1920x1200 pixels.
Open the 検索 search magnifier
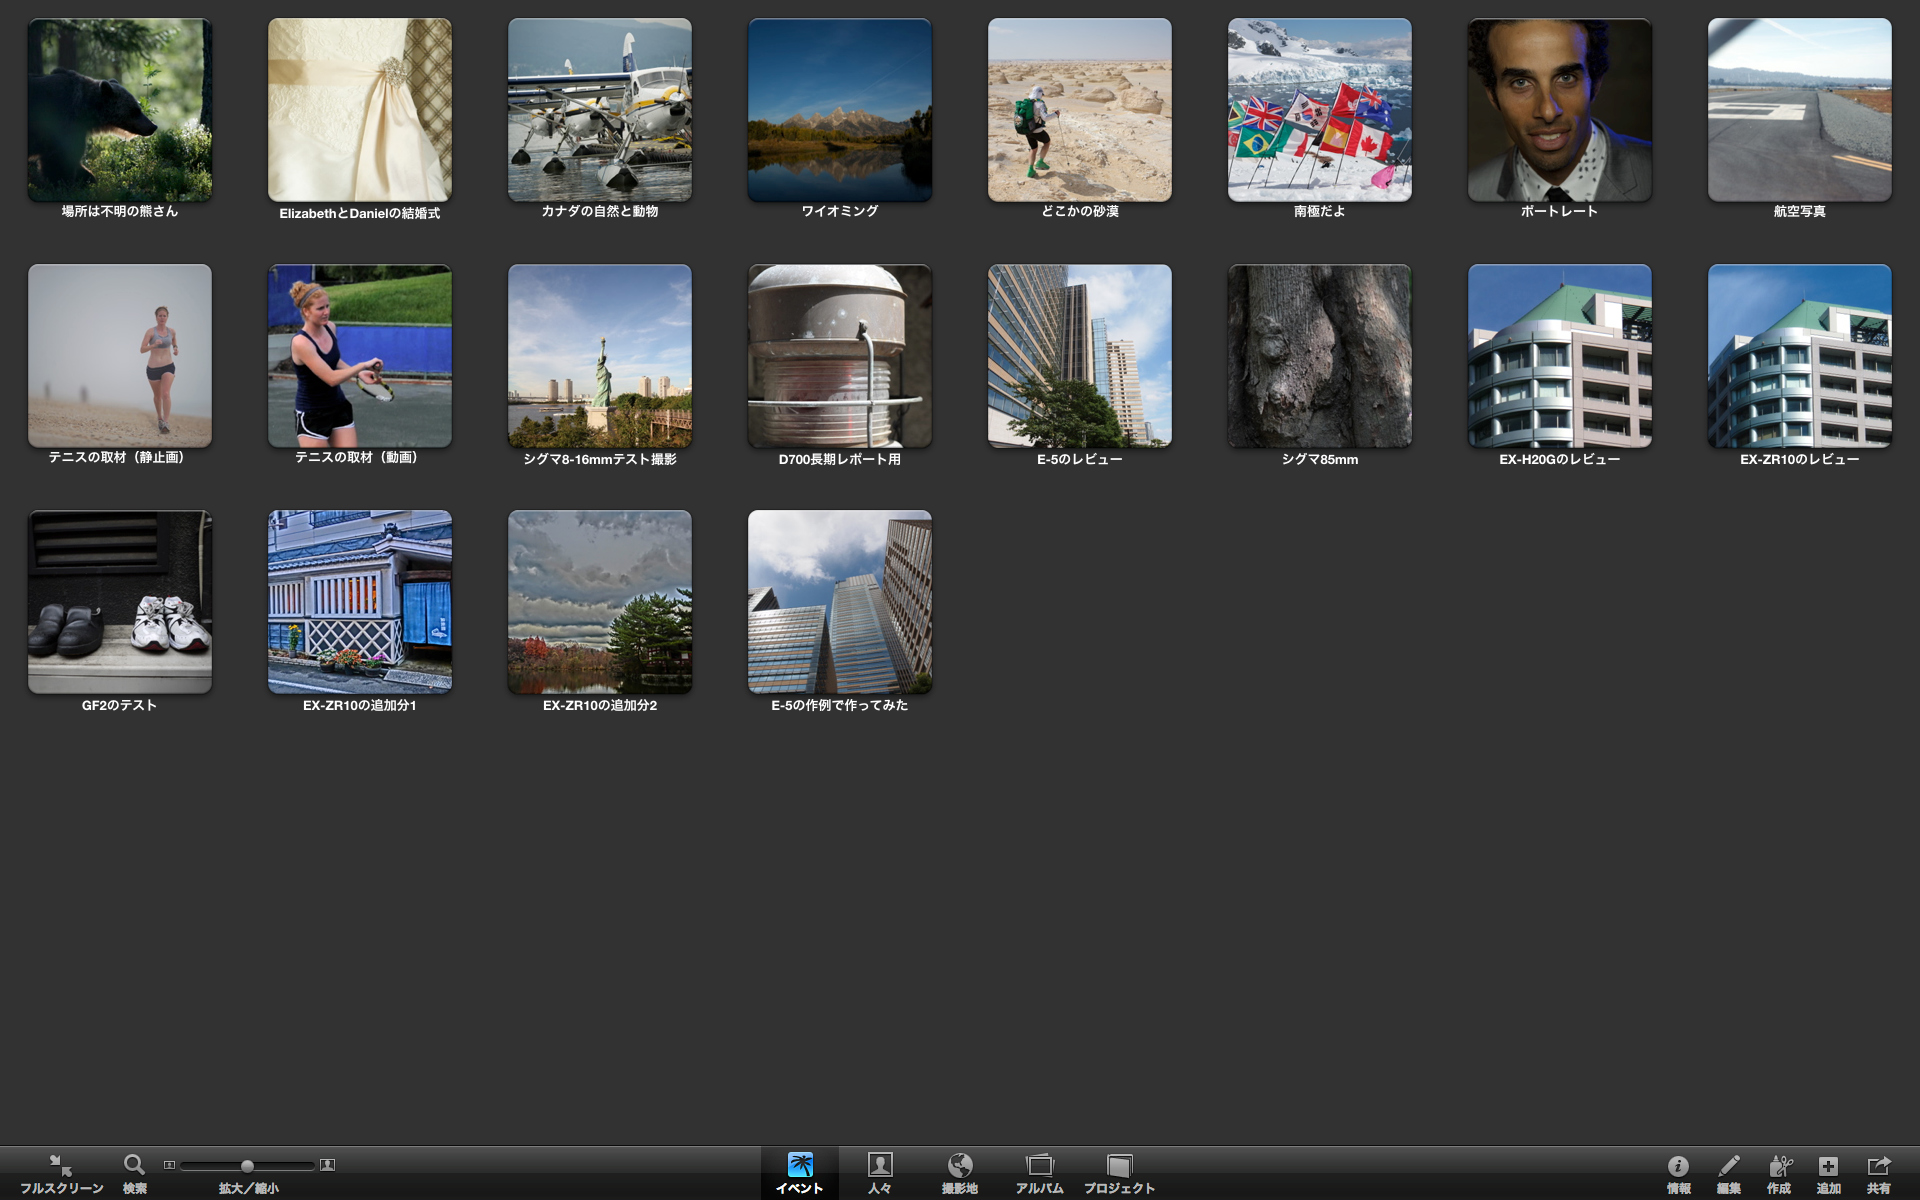pos(134,1165)
